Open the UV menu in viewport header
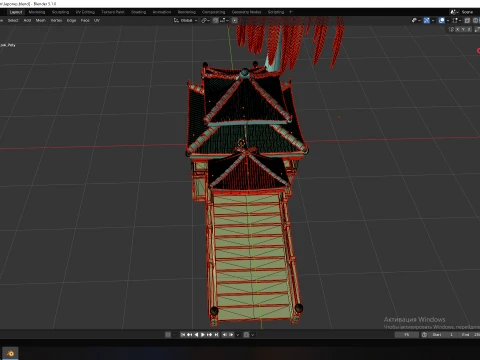 (x=97, y=20)
